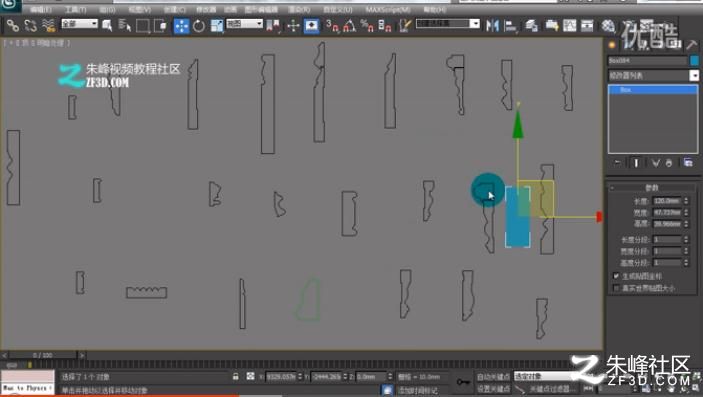
Task: Click the 3ds Max application logo button
Action: tap(10, 5)
